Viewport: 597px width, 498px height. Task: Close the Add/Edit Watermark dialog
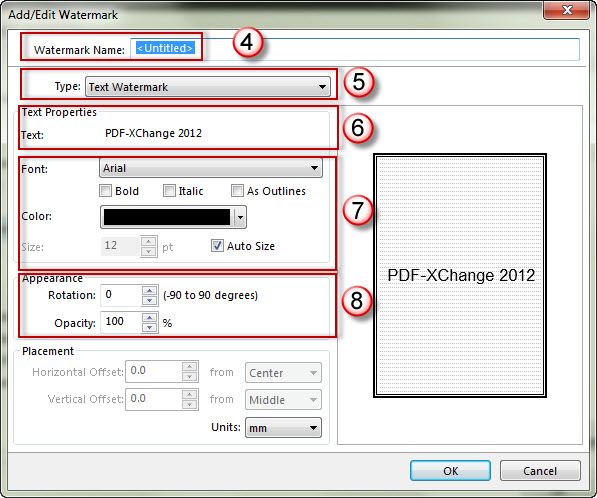coord(567,10)
